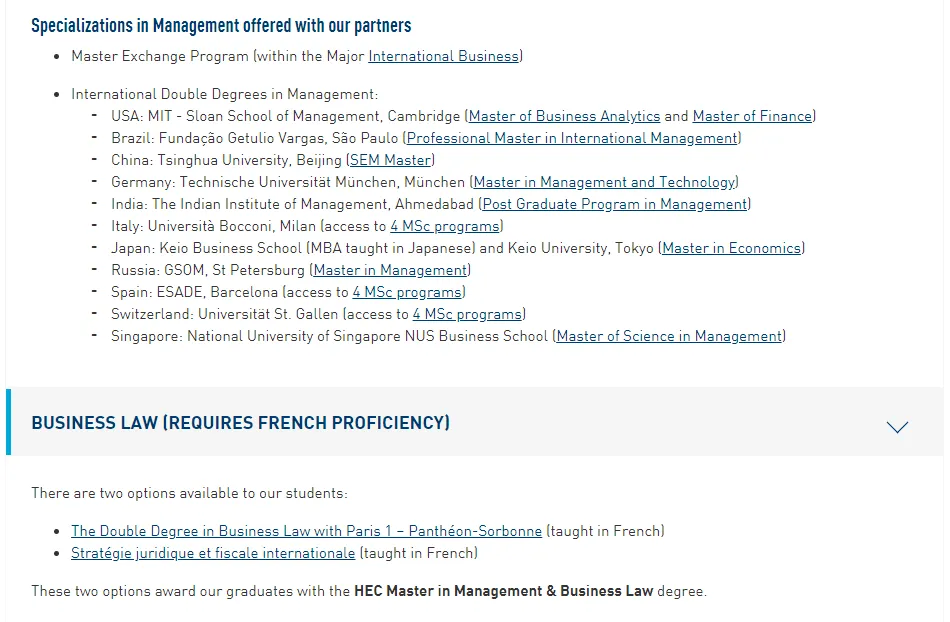Open Post Graduate Program in Management link

point(615,204)
